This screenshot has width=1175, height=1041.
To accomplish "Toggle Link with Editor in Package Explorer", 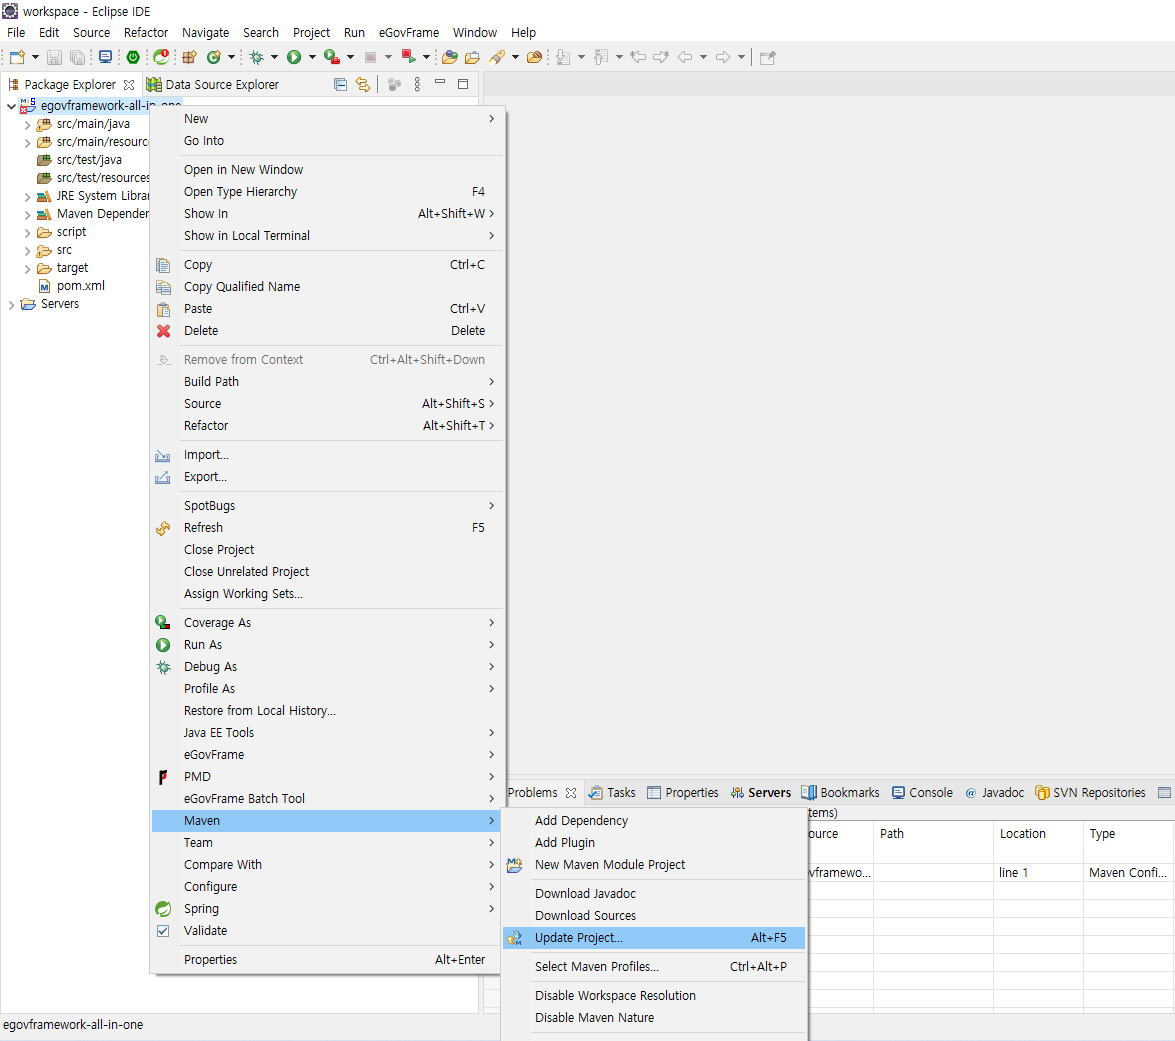I will (x=363, y=85).
